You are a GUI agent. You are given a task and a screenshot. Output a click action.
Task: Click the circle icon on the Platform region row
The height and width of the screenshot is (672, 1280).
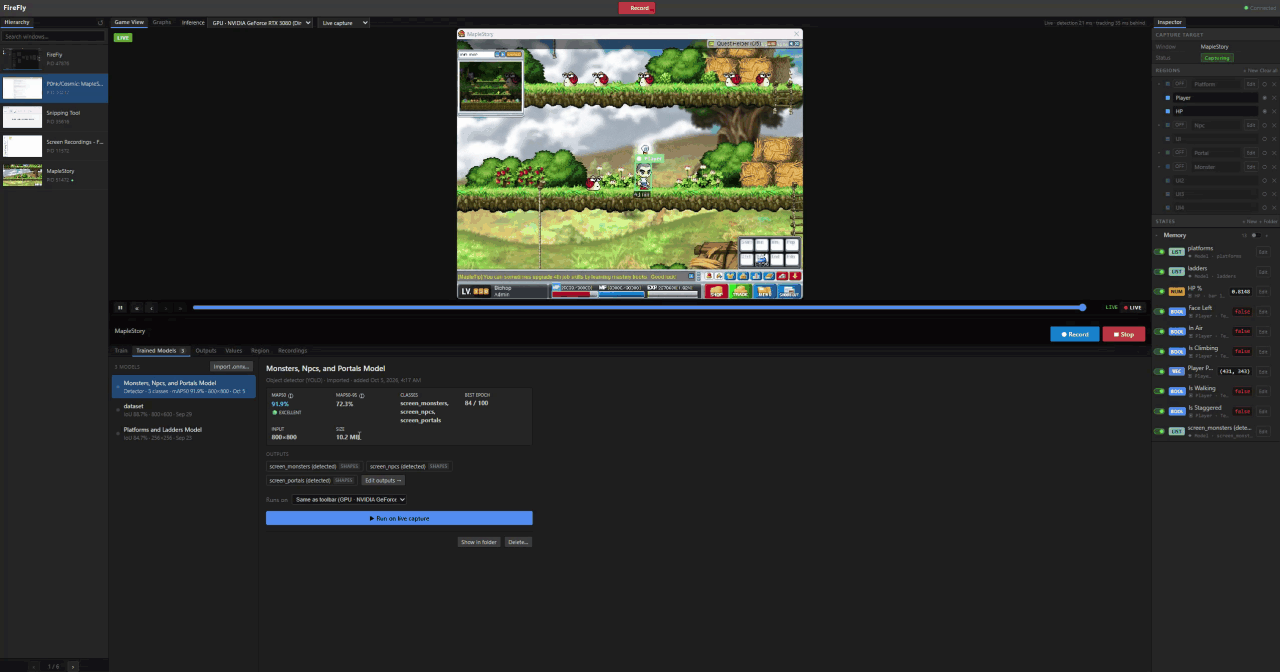[x=1264, y=84]
